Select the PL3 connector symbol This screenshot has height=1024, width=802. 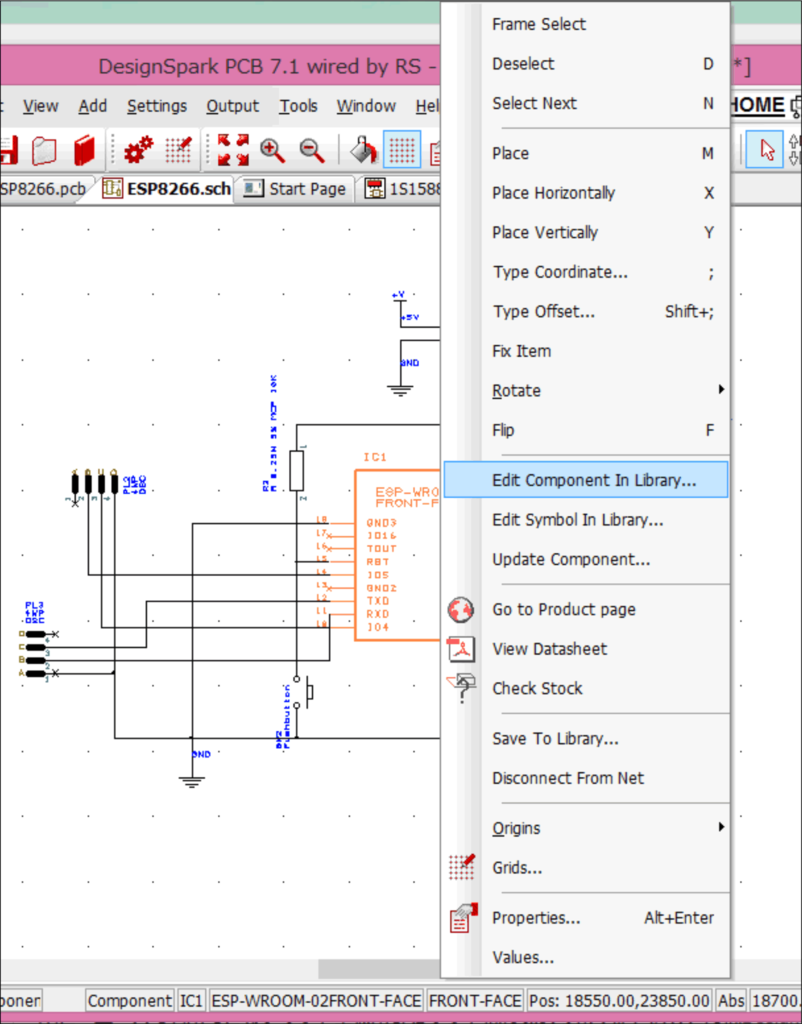point(38,653)
